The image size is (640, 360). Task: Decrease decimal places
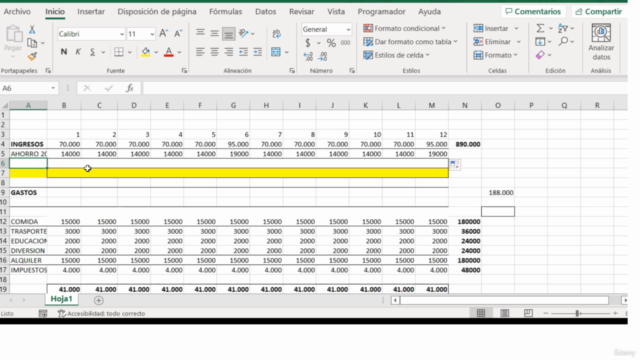(x=322, y=56)
